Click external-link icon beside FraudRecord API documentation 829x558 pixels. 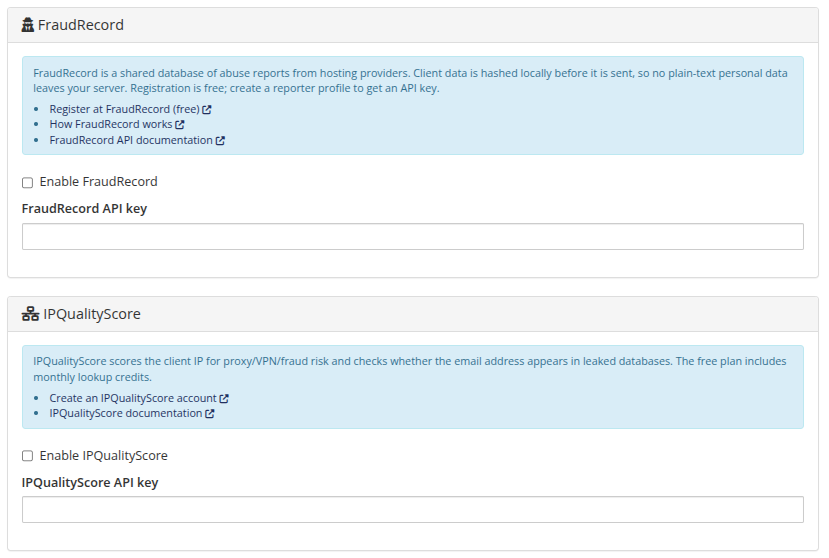pos(220,141)
